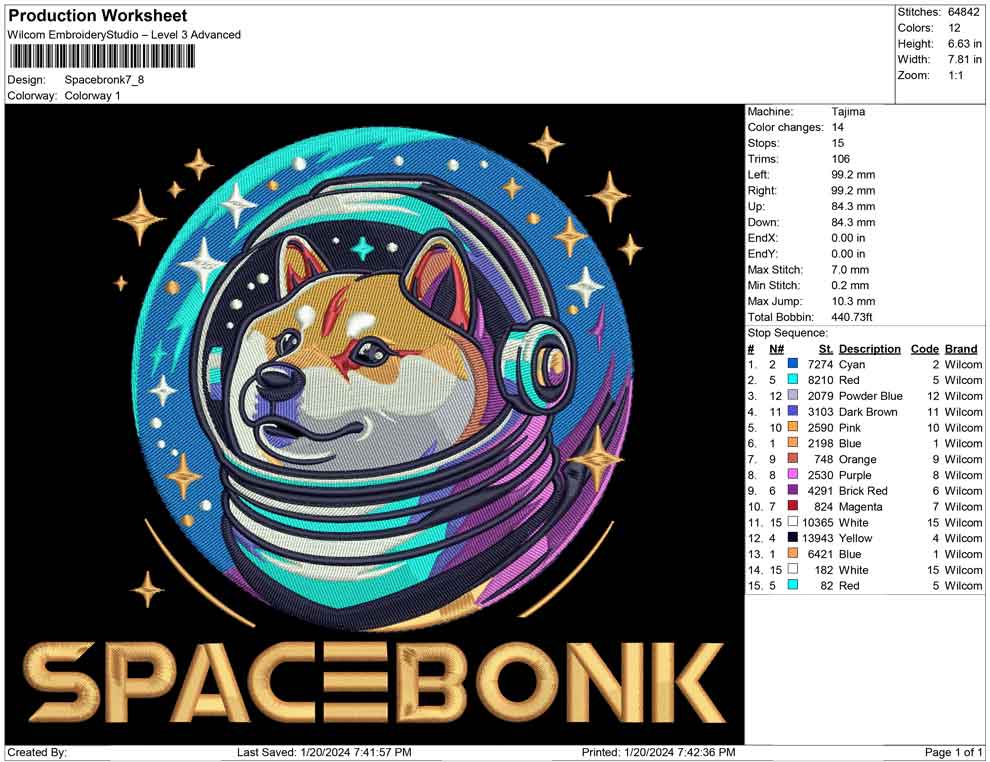This screenshot has height=762, width=990.
Task: Select the Max Jump value 10.3 mm
Action: [853, 301]
